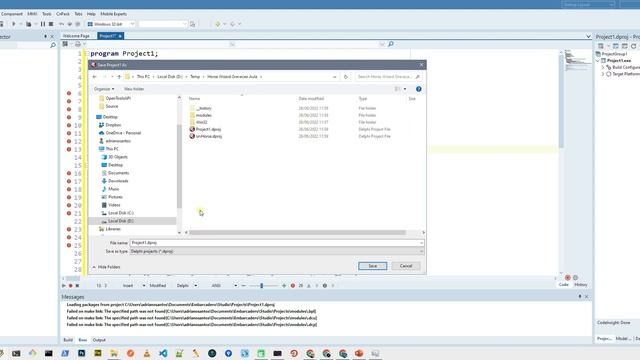Viewport: 640px width, 360px height.
Task: Select Project1.dproj file in the list
Action: point(208,129)
